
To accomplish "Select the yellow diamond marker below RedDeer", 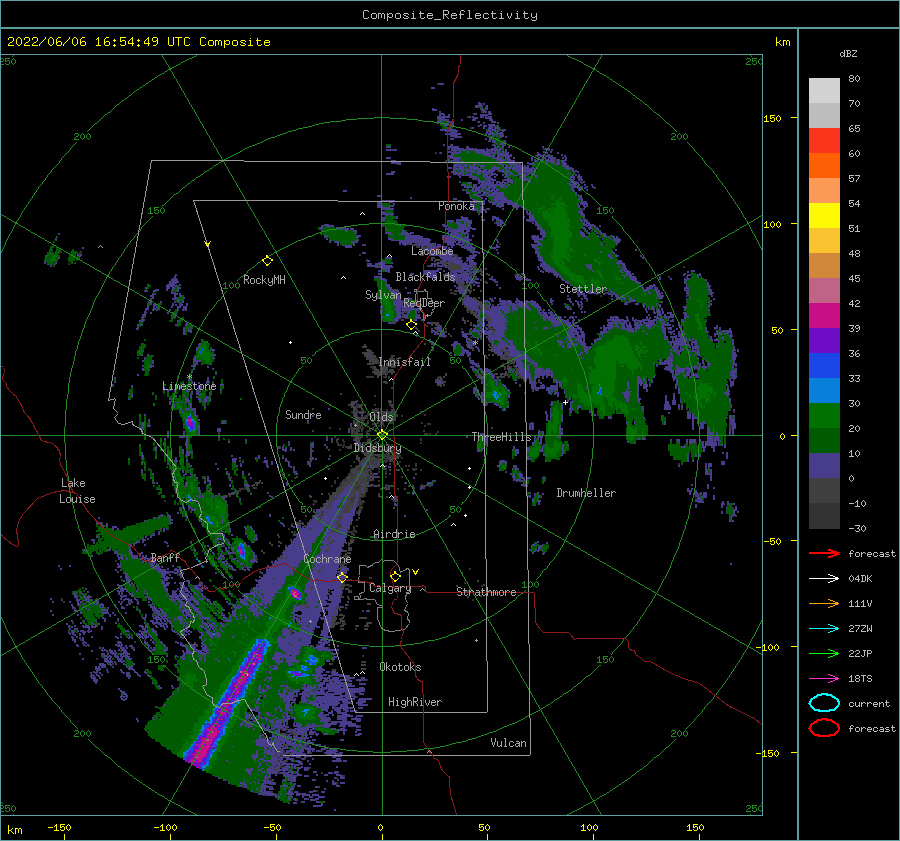I will (411, 325).
